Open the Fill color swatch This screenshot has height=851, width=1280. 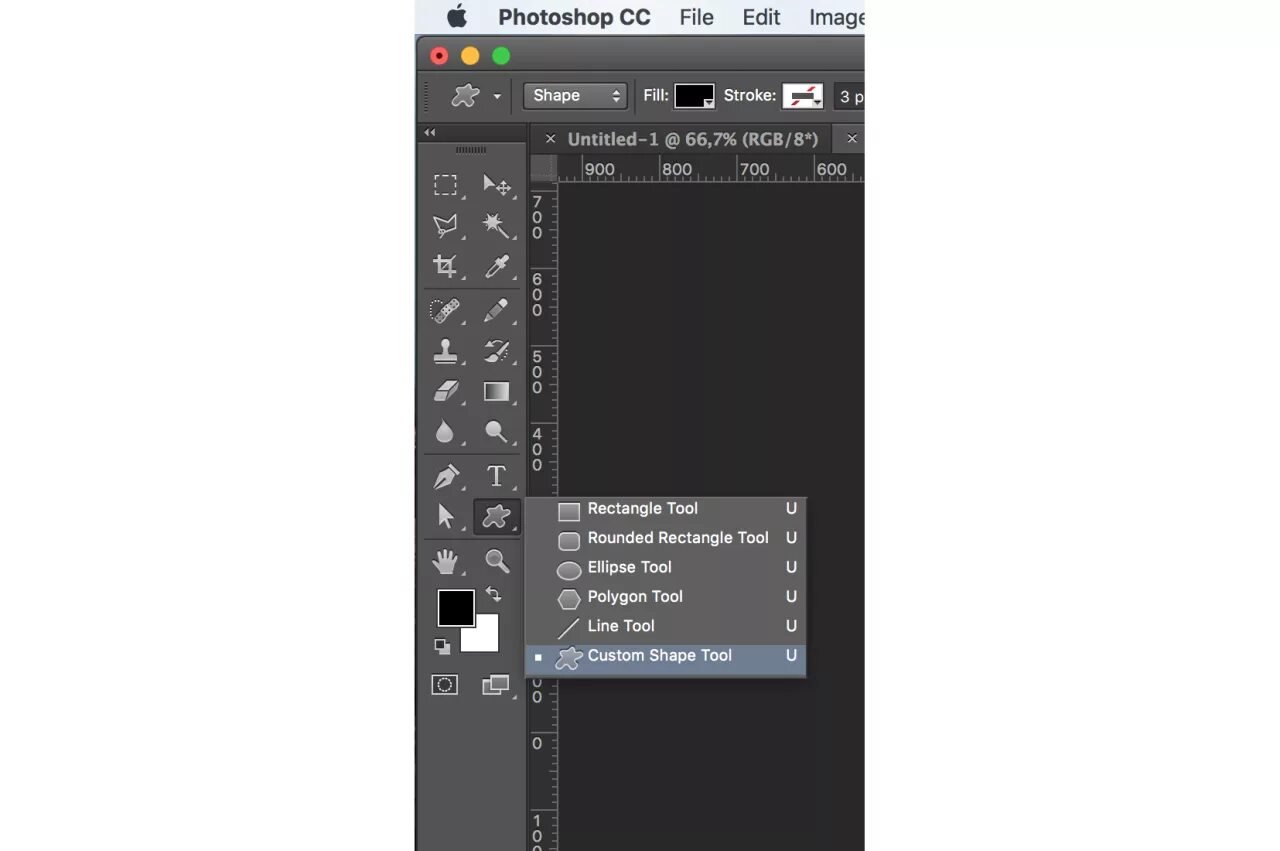(694, 96)
